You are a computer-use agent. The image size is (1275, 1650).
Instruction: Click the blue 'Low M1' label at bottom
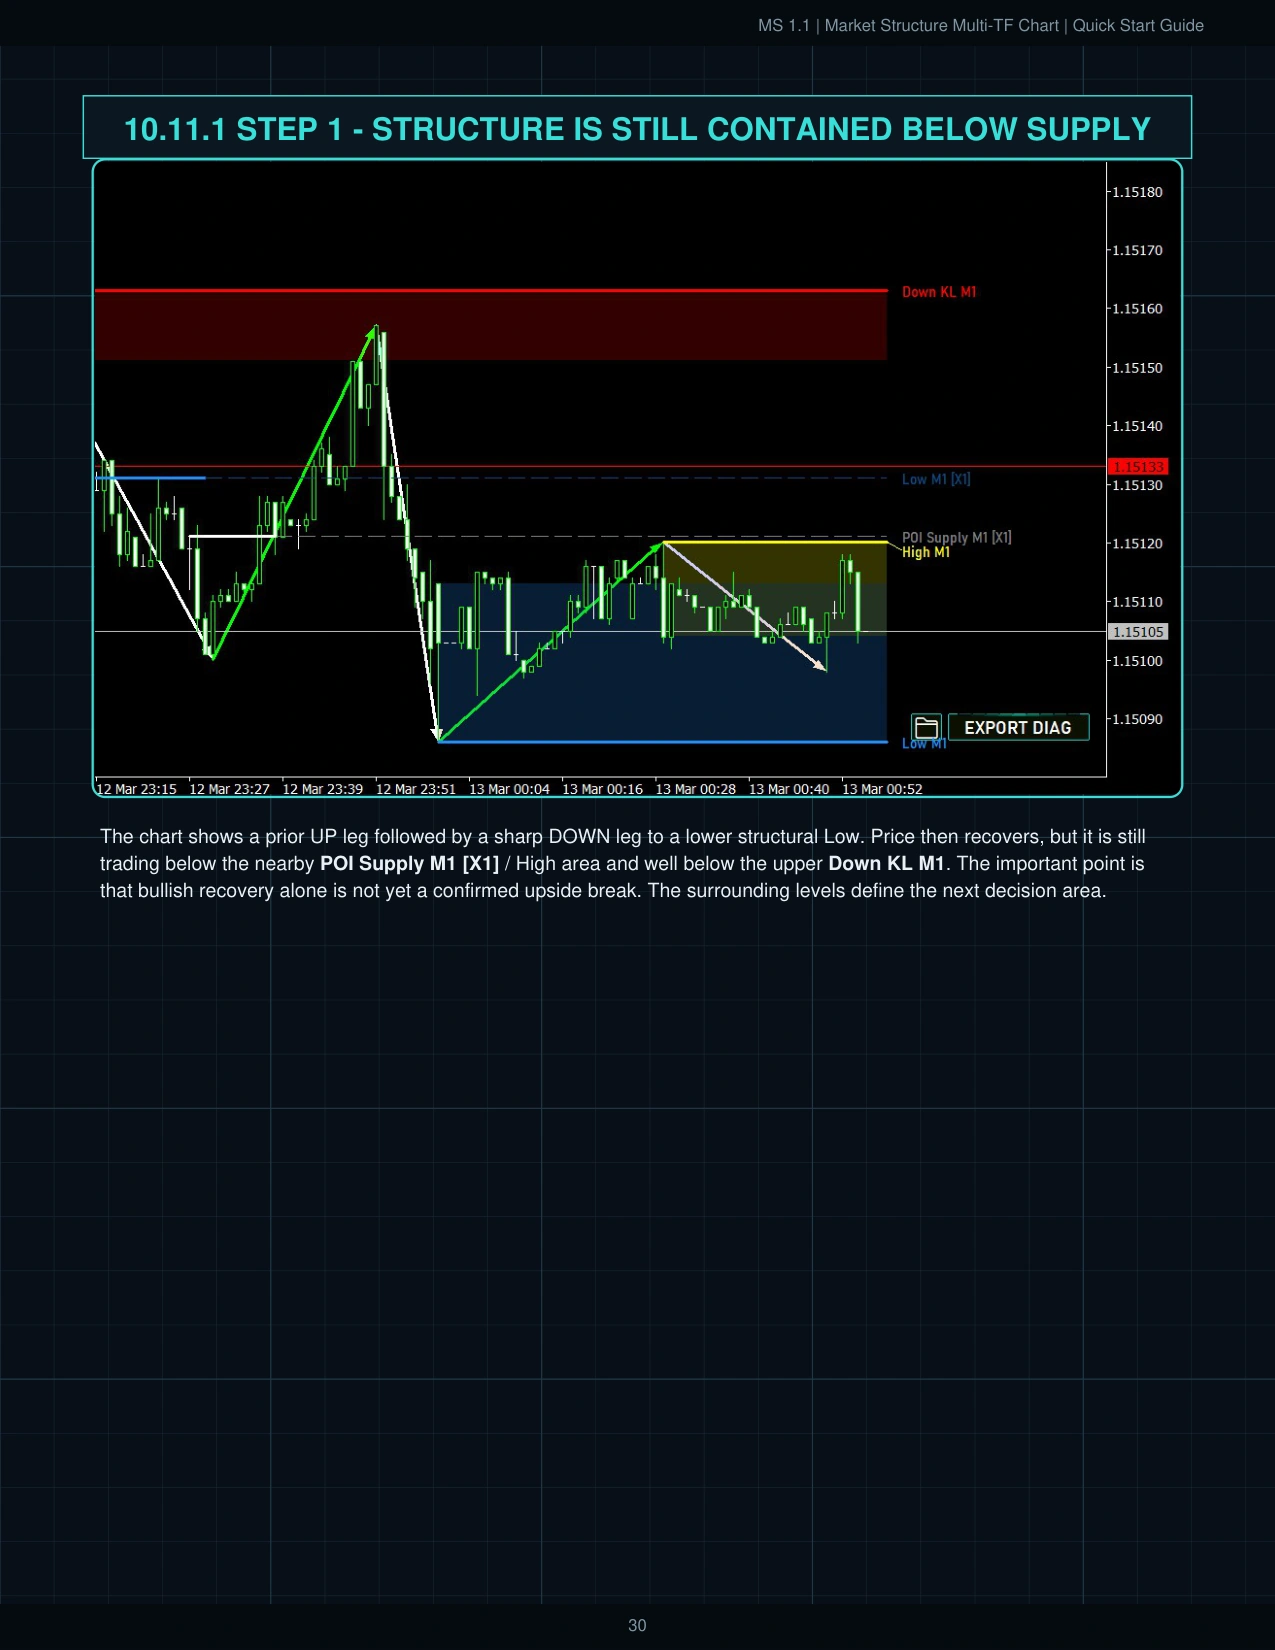(924, 743)
